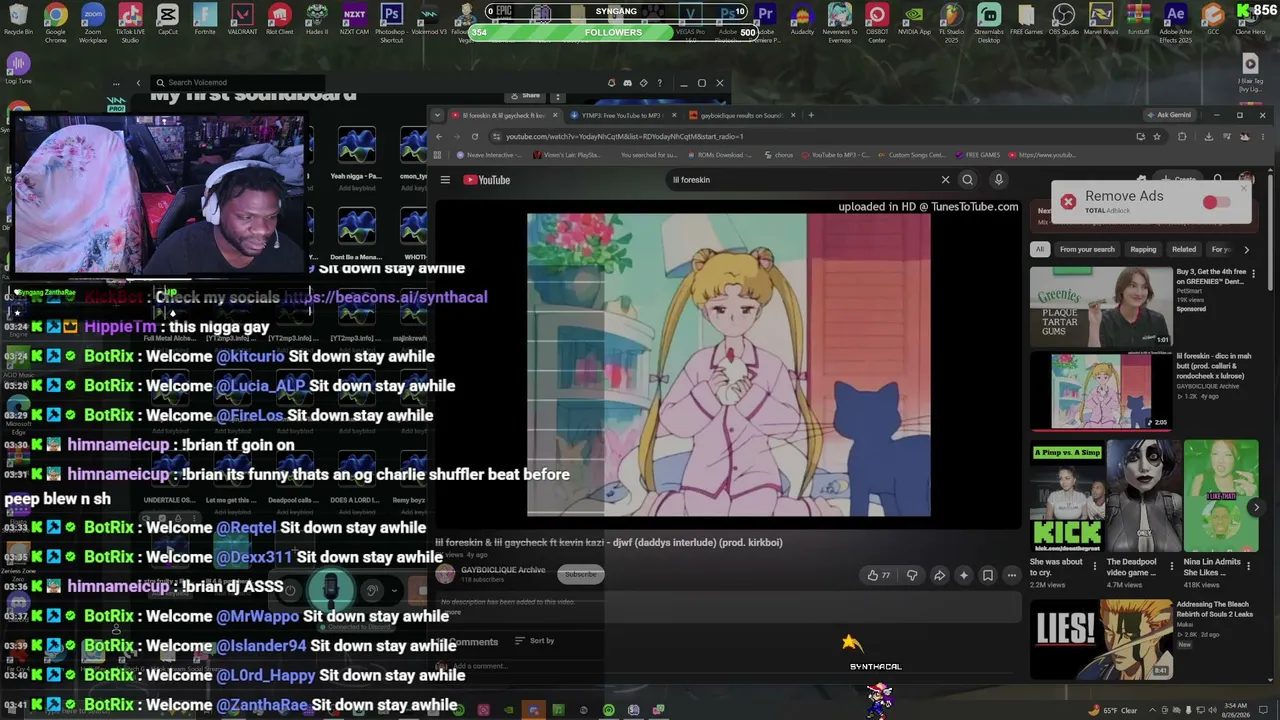The image size is (1280, 720).
Task: Go back in the Chrome browser
Action: (x=438, y=136)
